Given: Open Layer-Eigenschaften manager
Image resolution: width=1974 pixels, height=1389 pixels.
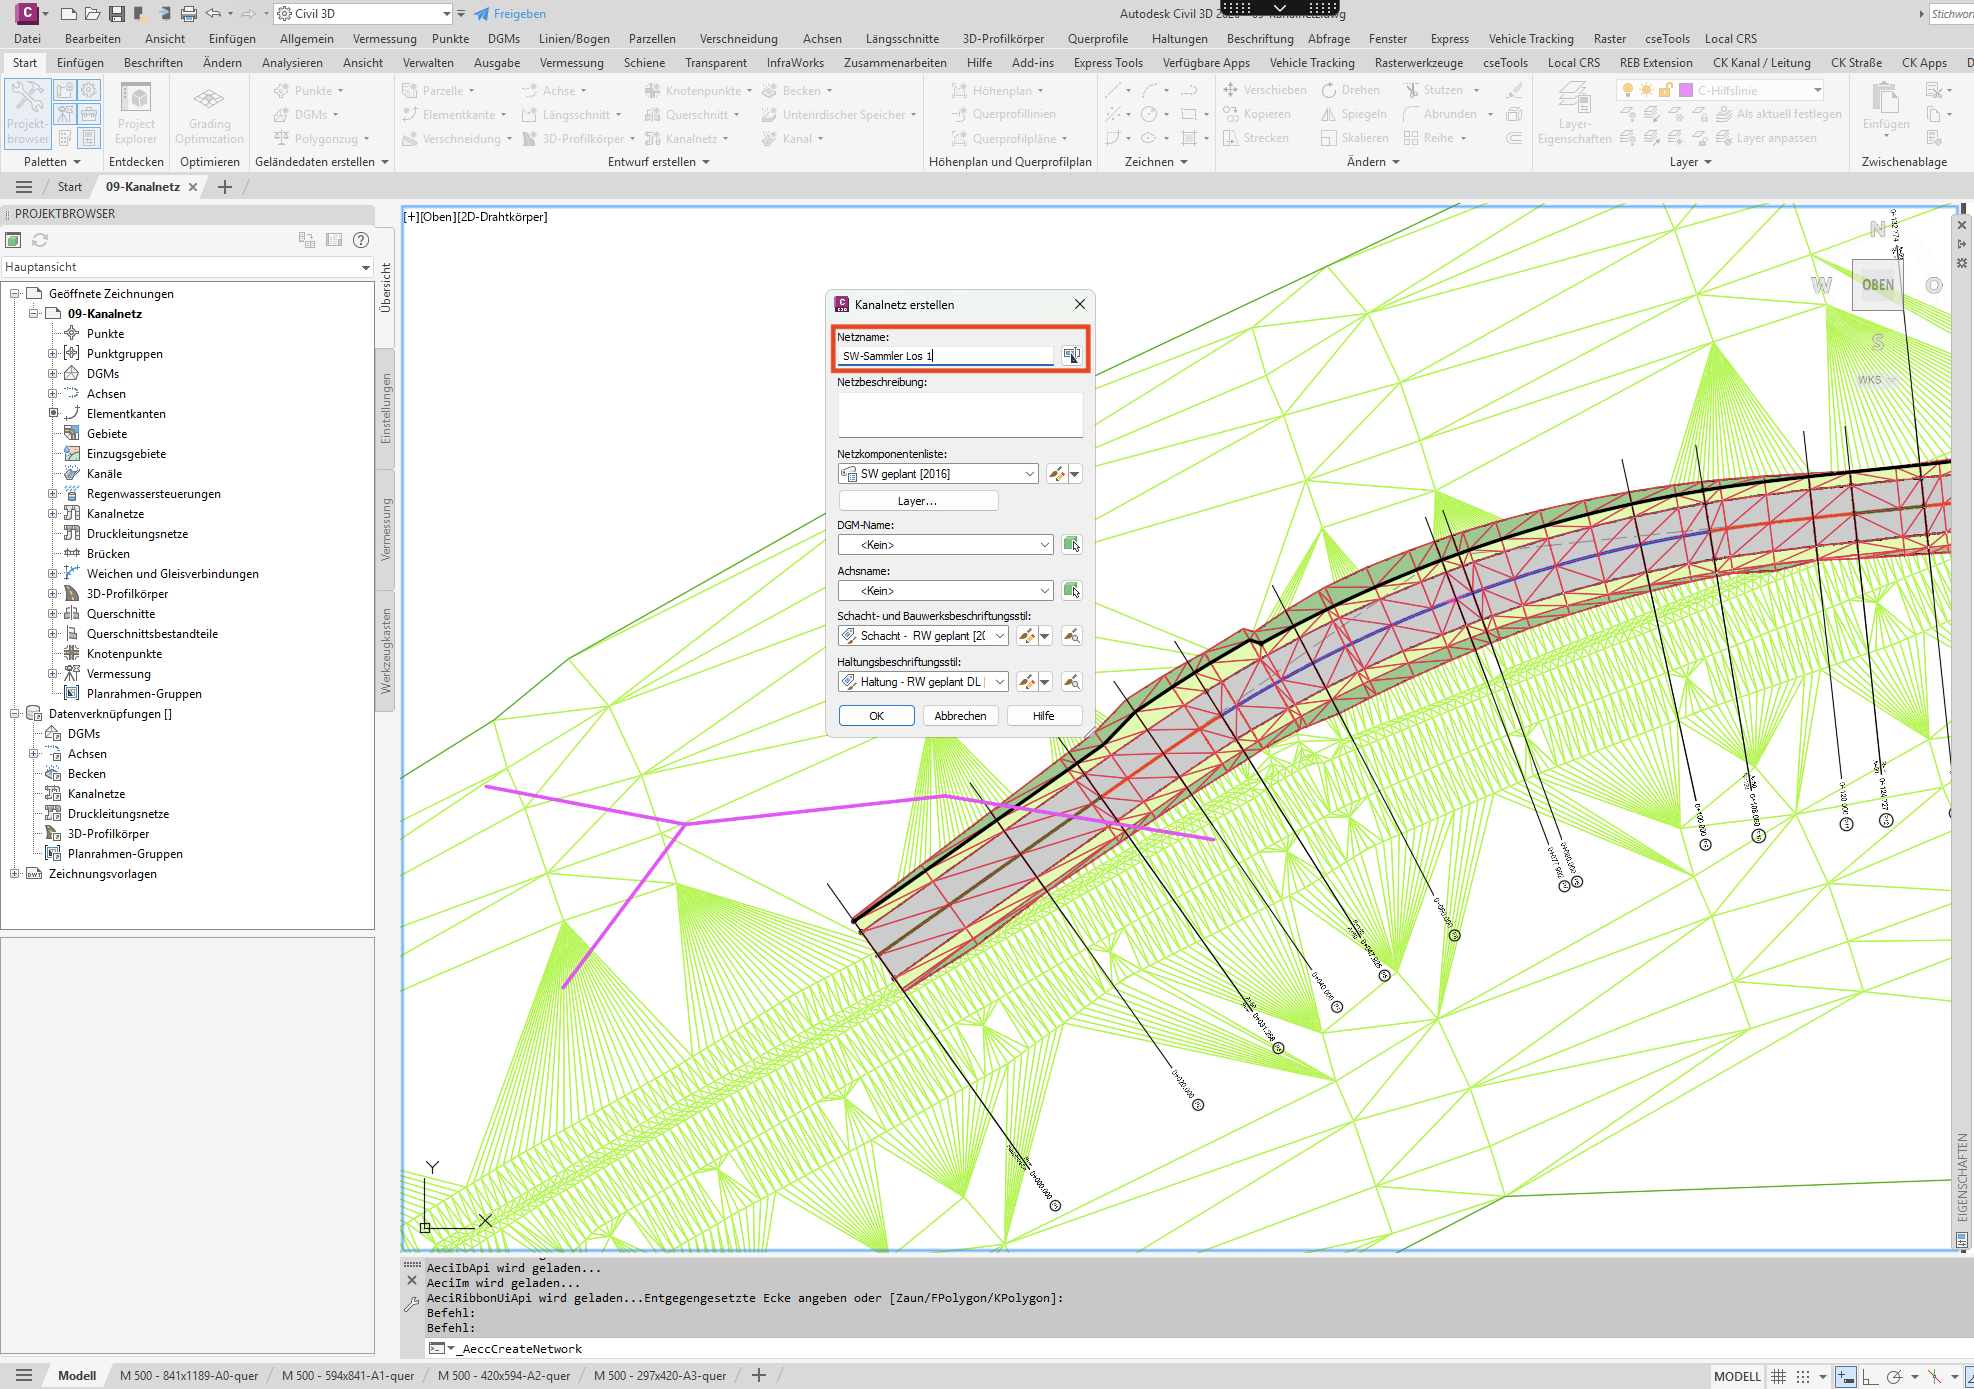Looking at the screenshot, I should [1574, 114].
